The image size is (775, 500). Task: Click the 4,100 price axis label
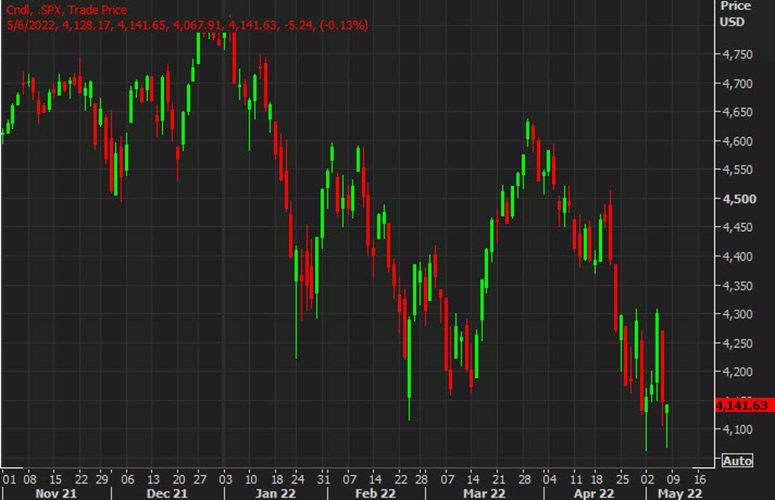(737, 430)
